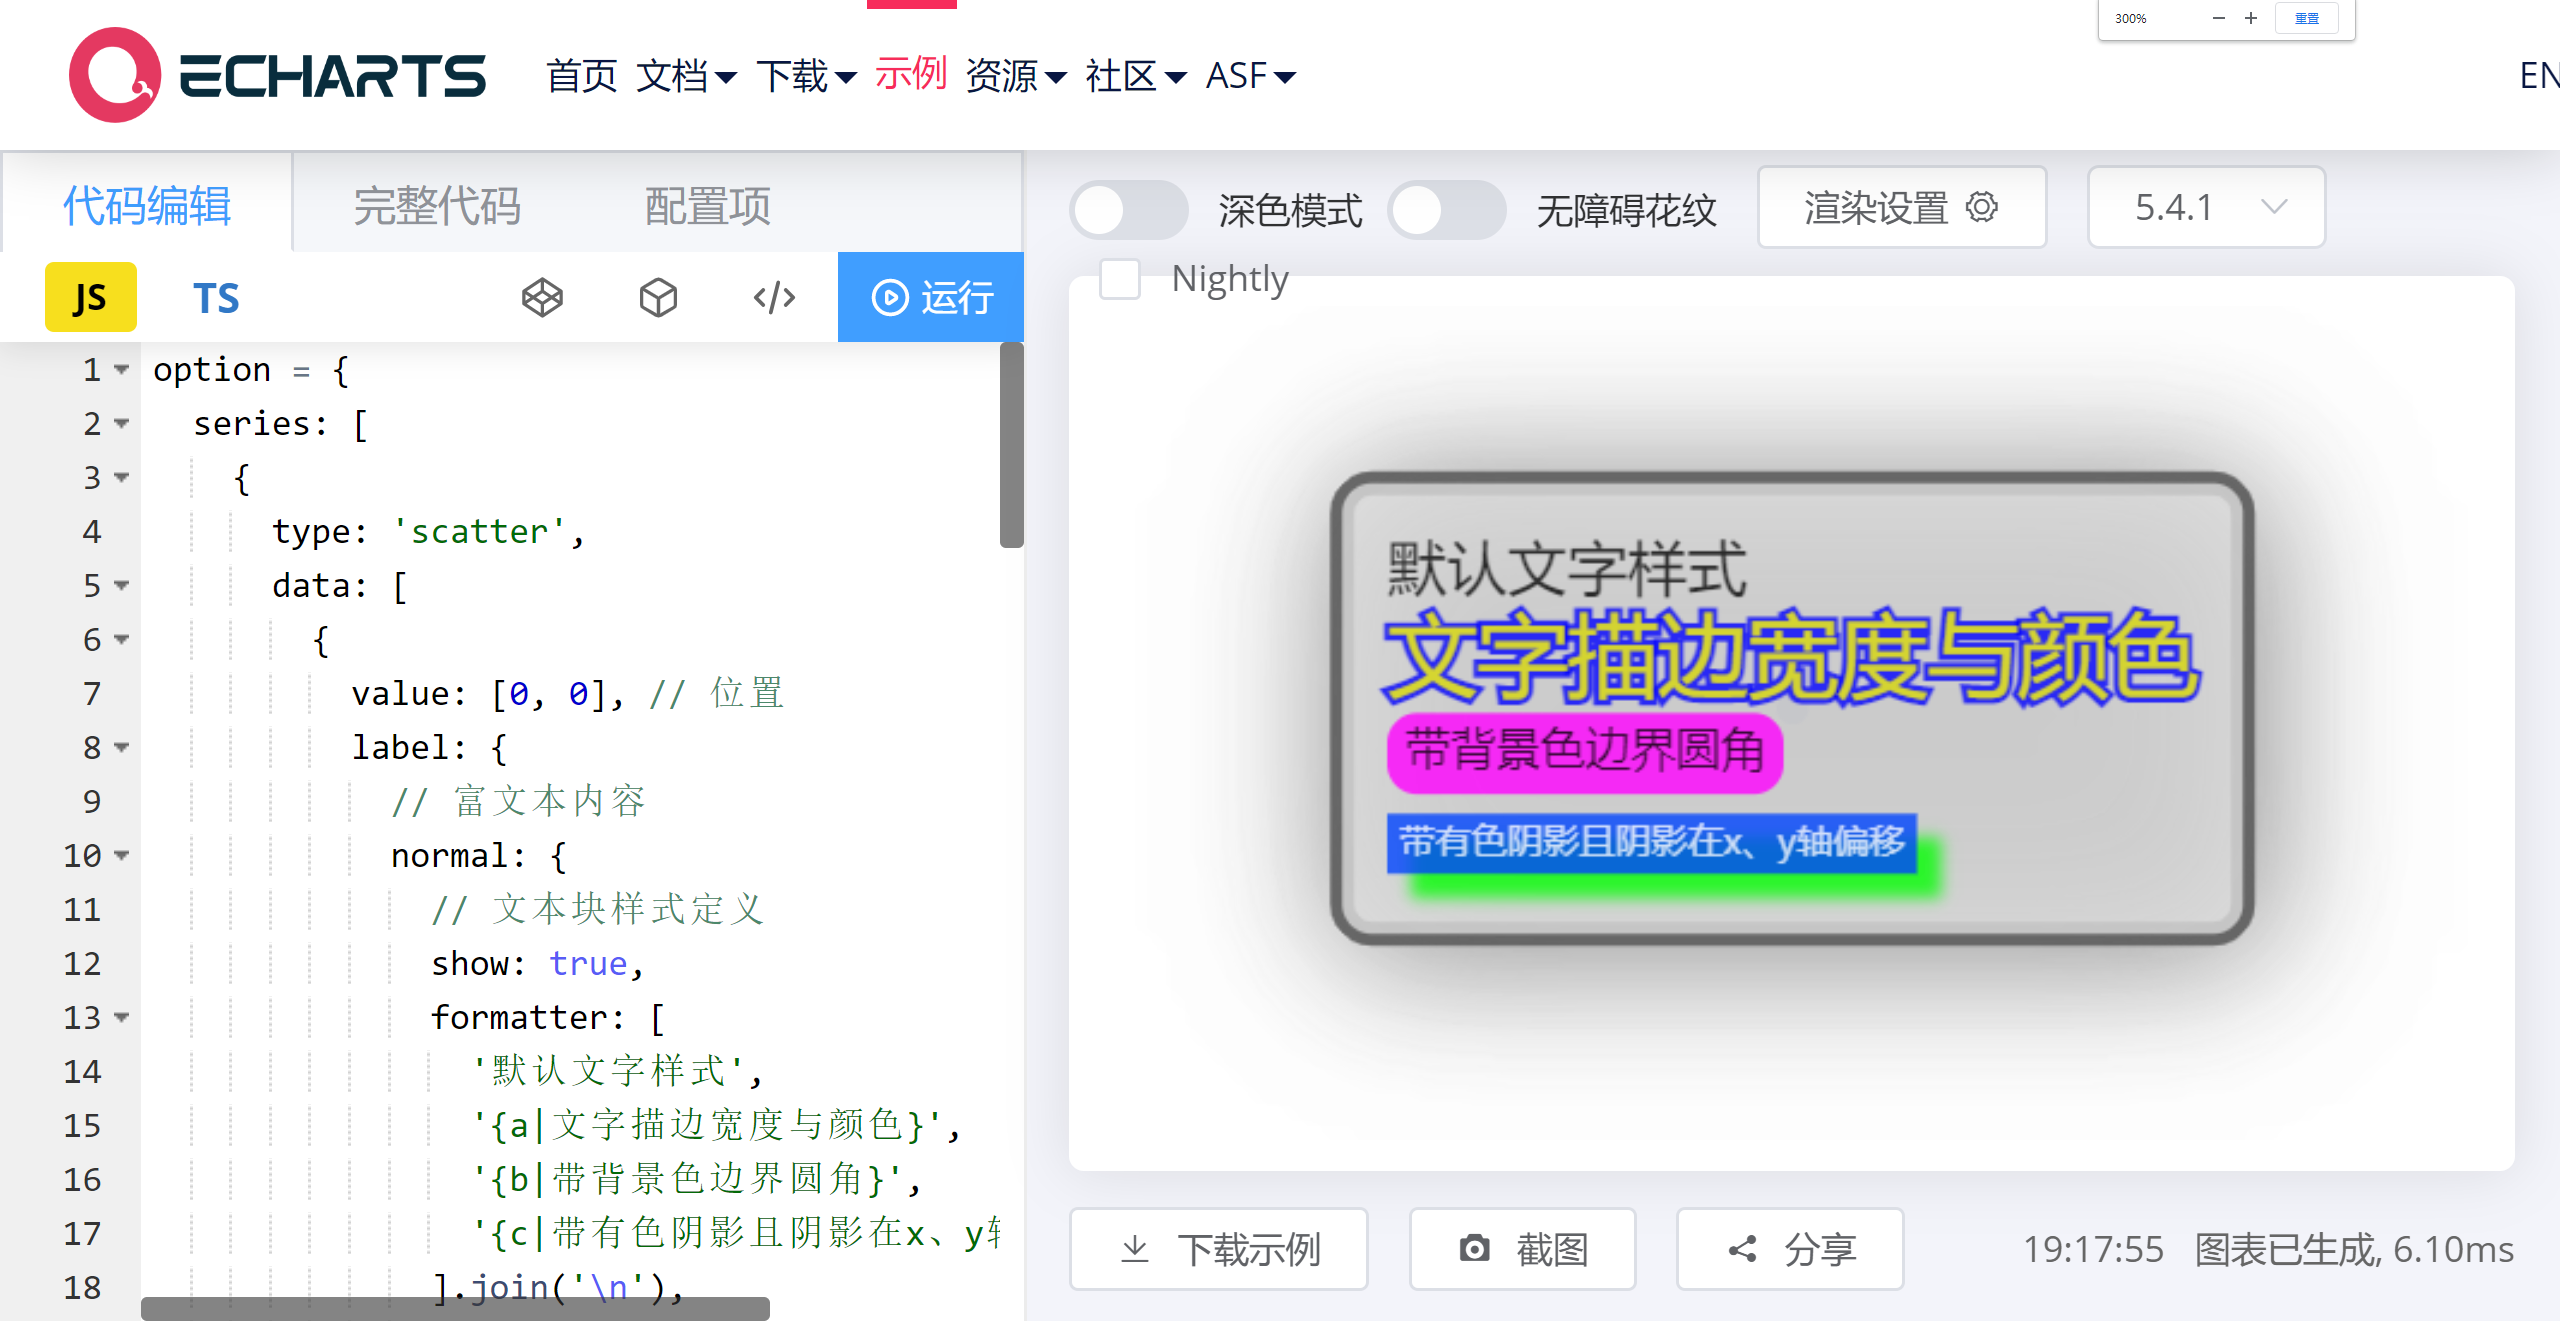Open the 5.4.1 version dropdown
2560x1321 pixels.
click(x=2206, y=207)
